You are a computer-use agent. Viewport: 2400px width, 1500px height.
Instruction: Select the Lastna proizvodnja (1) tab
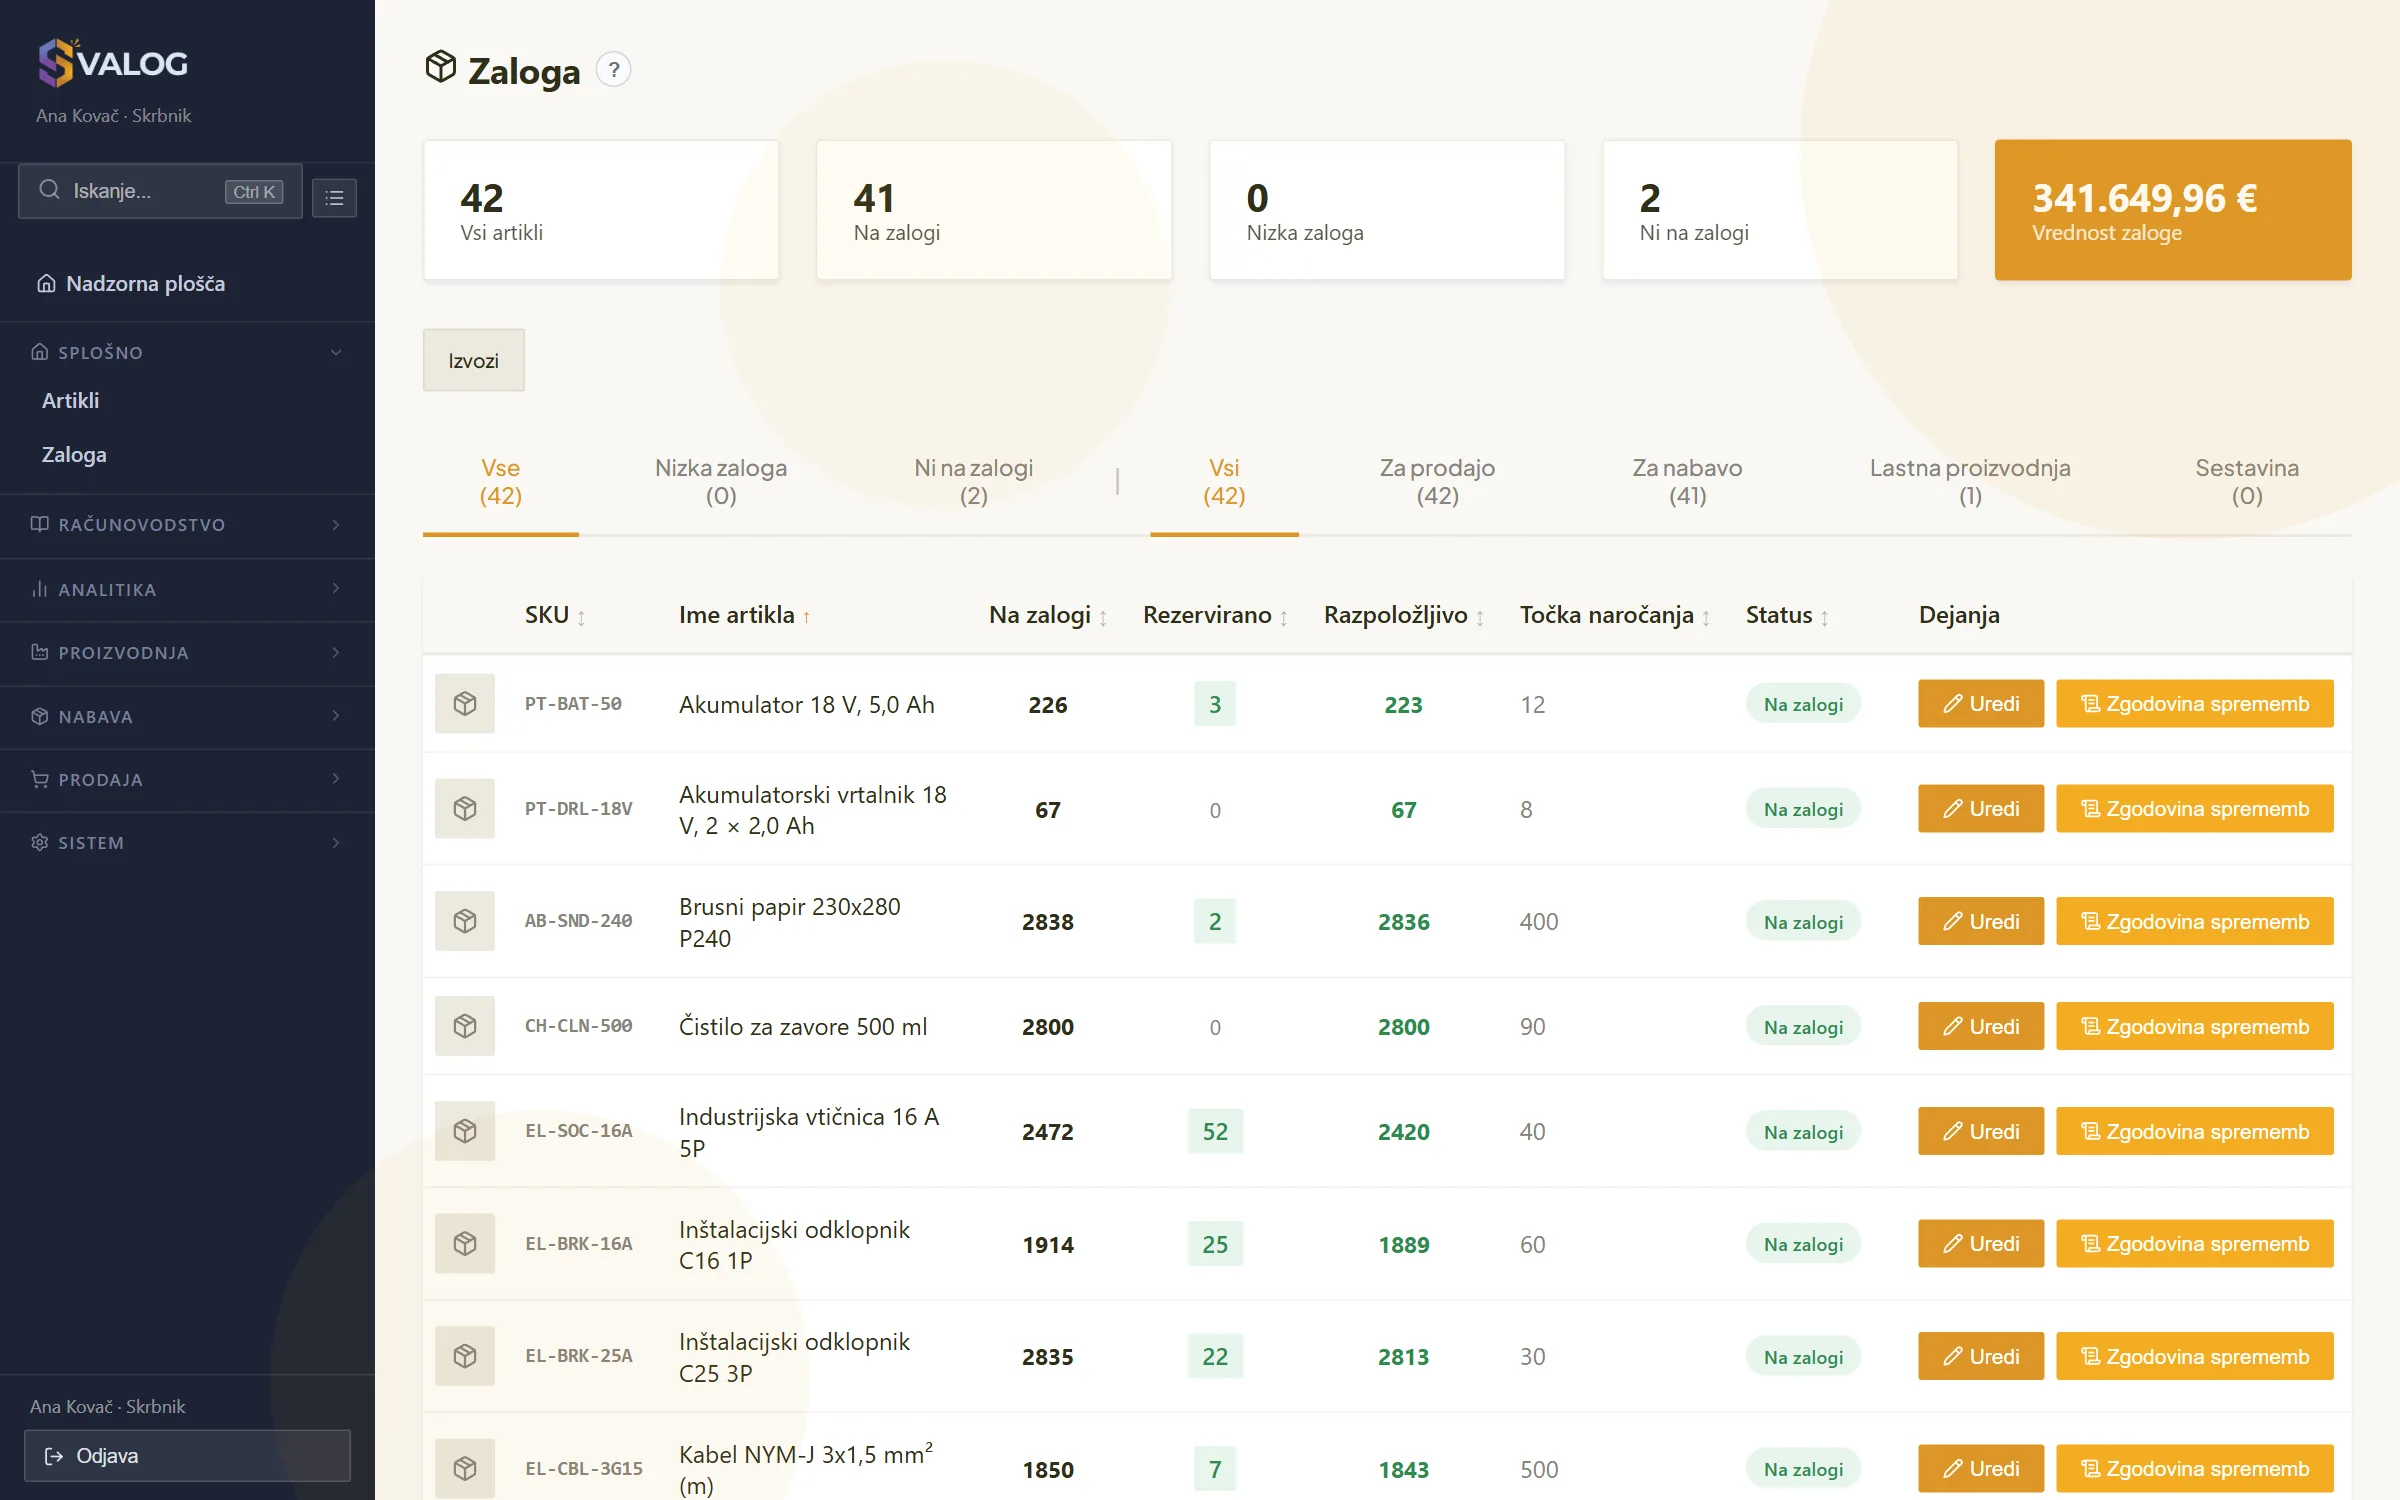point(1970,482)
